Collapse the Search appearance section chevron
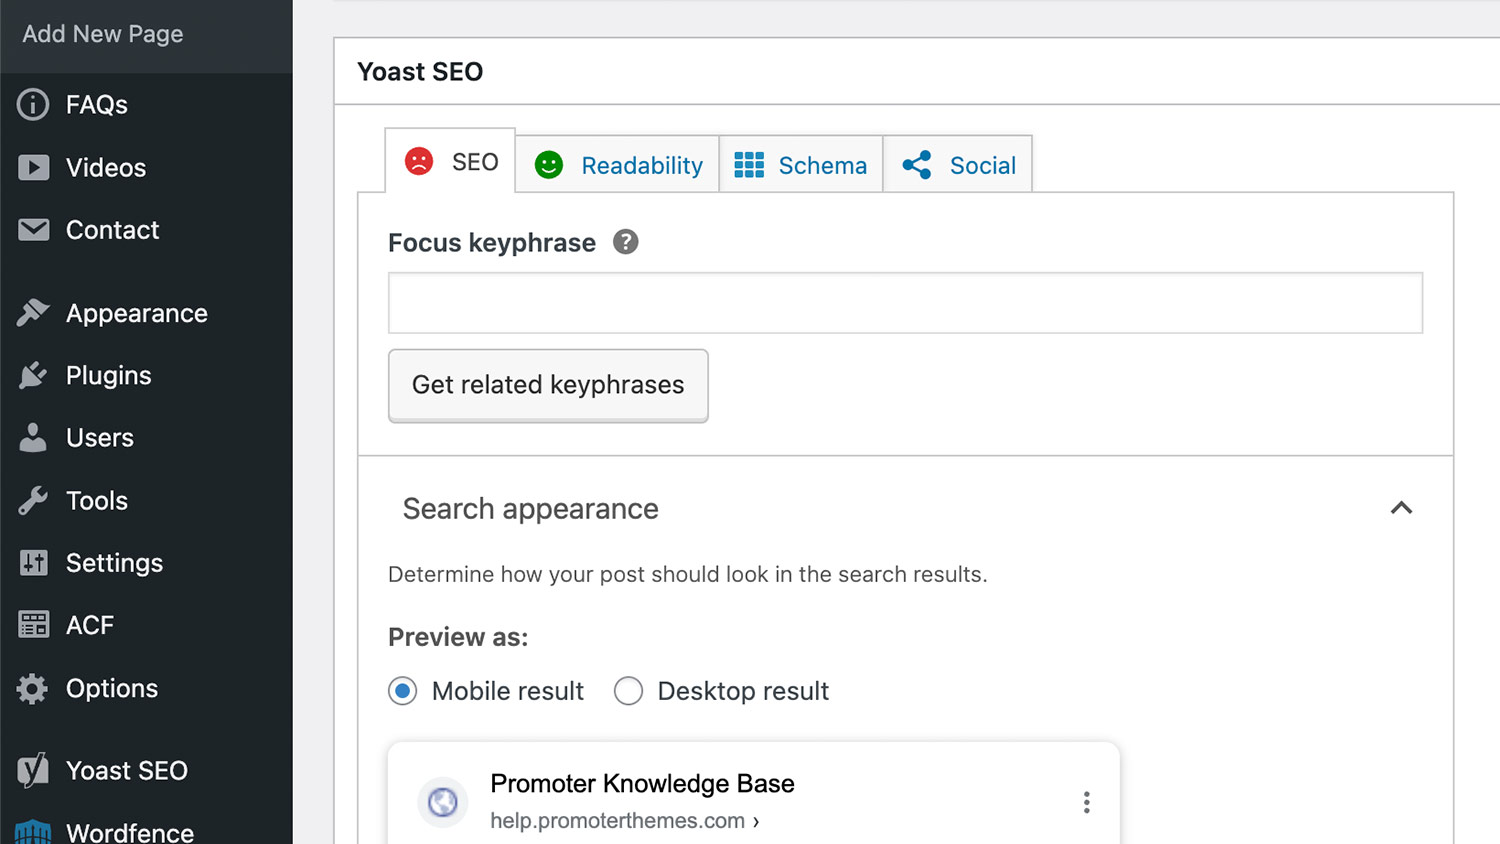1500x844 pixels. 1401,508
